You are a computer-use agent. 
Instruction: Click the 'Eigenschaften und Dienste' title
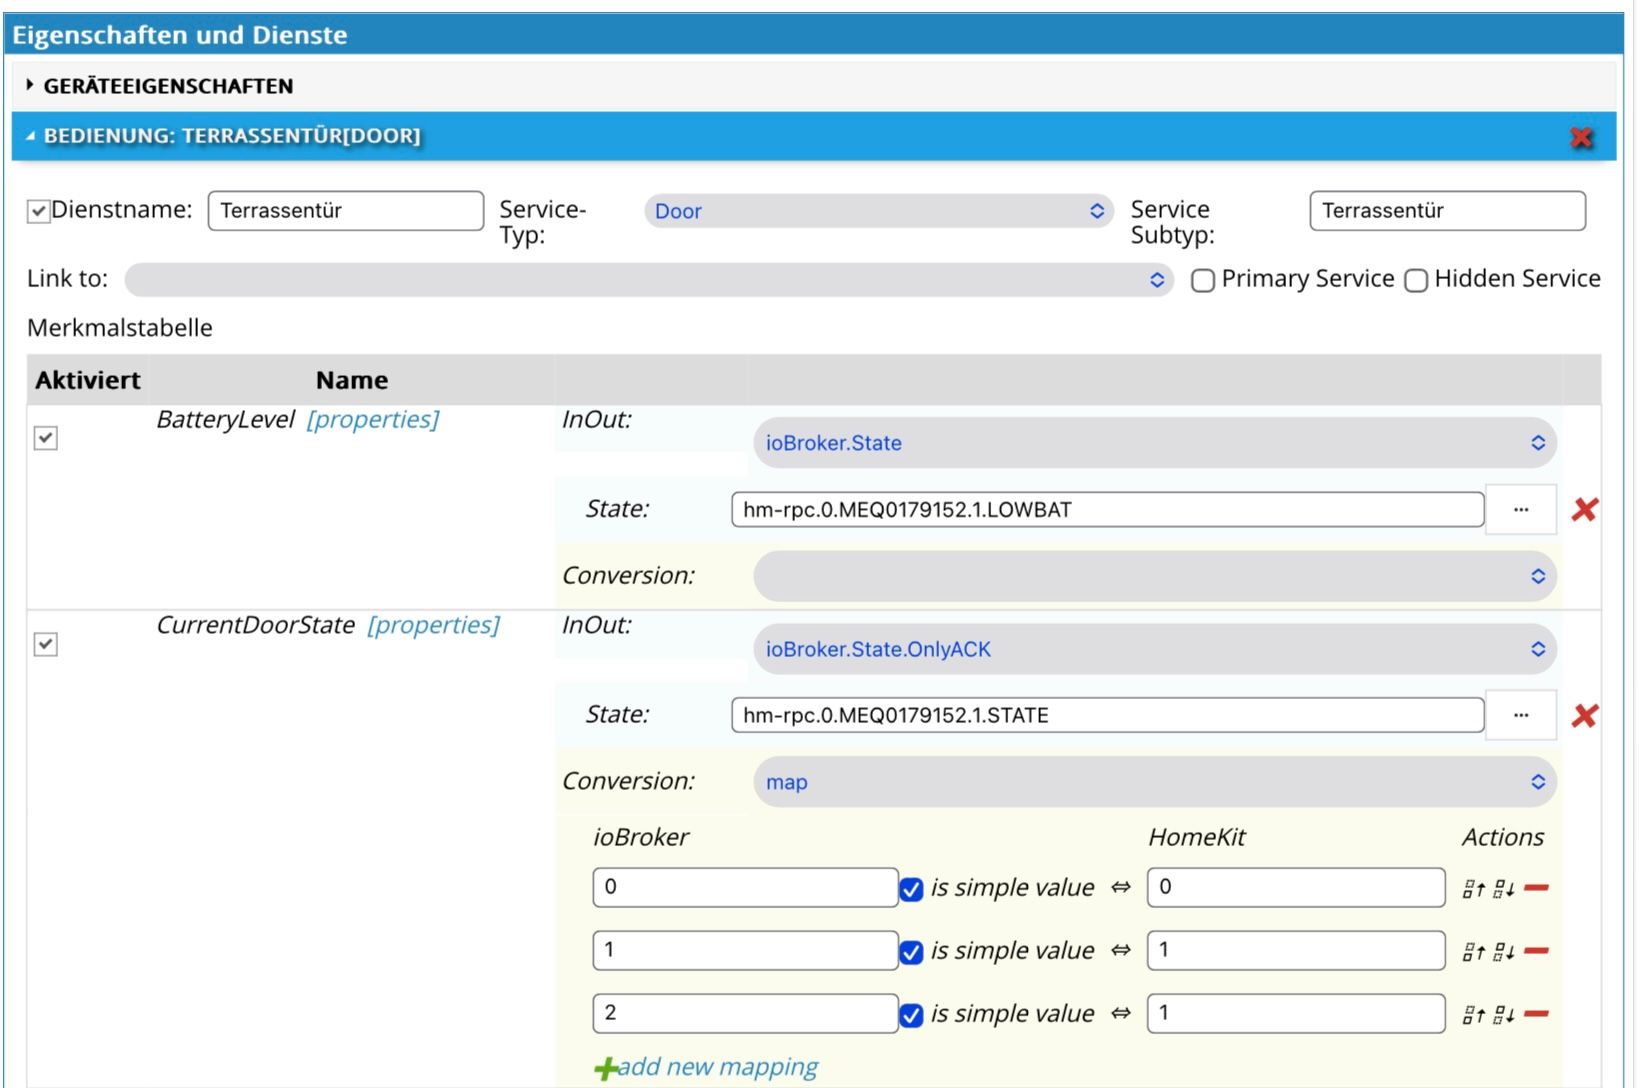point(180,35)
